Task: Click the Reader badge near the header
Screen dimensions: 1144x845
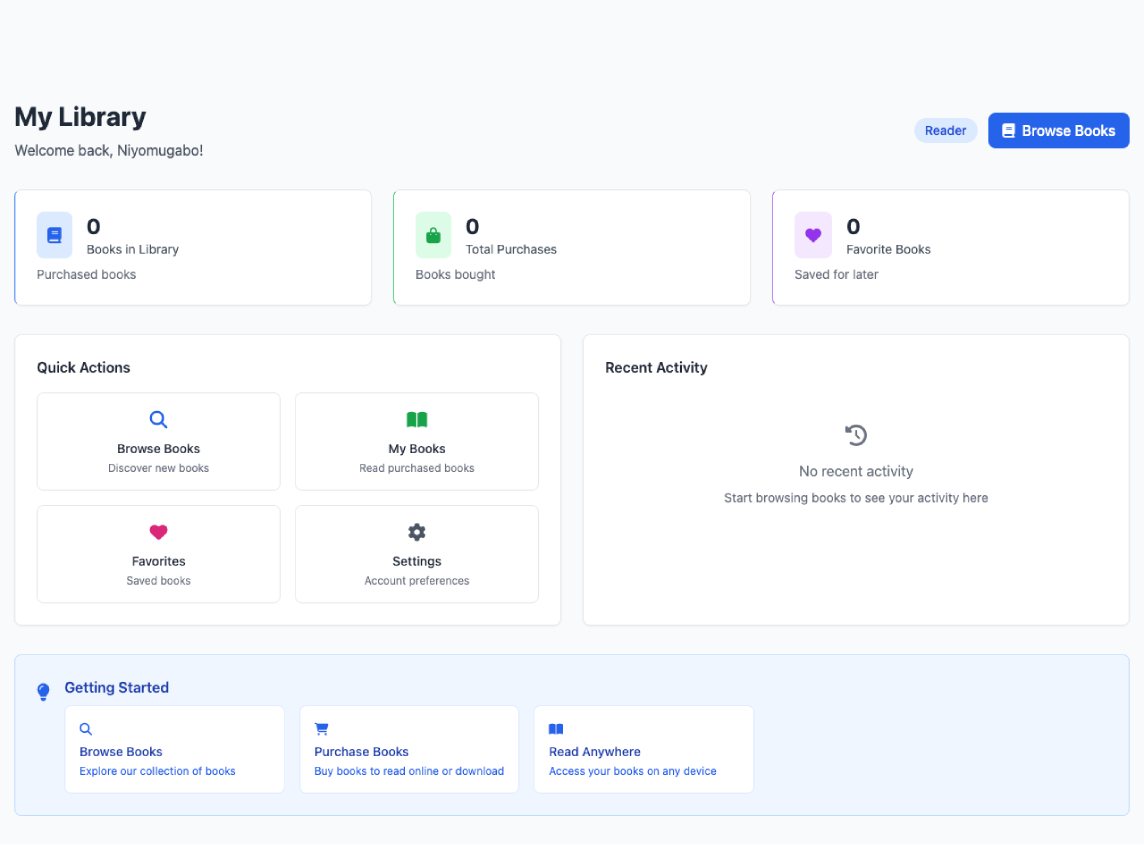Action: (945, 130)
